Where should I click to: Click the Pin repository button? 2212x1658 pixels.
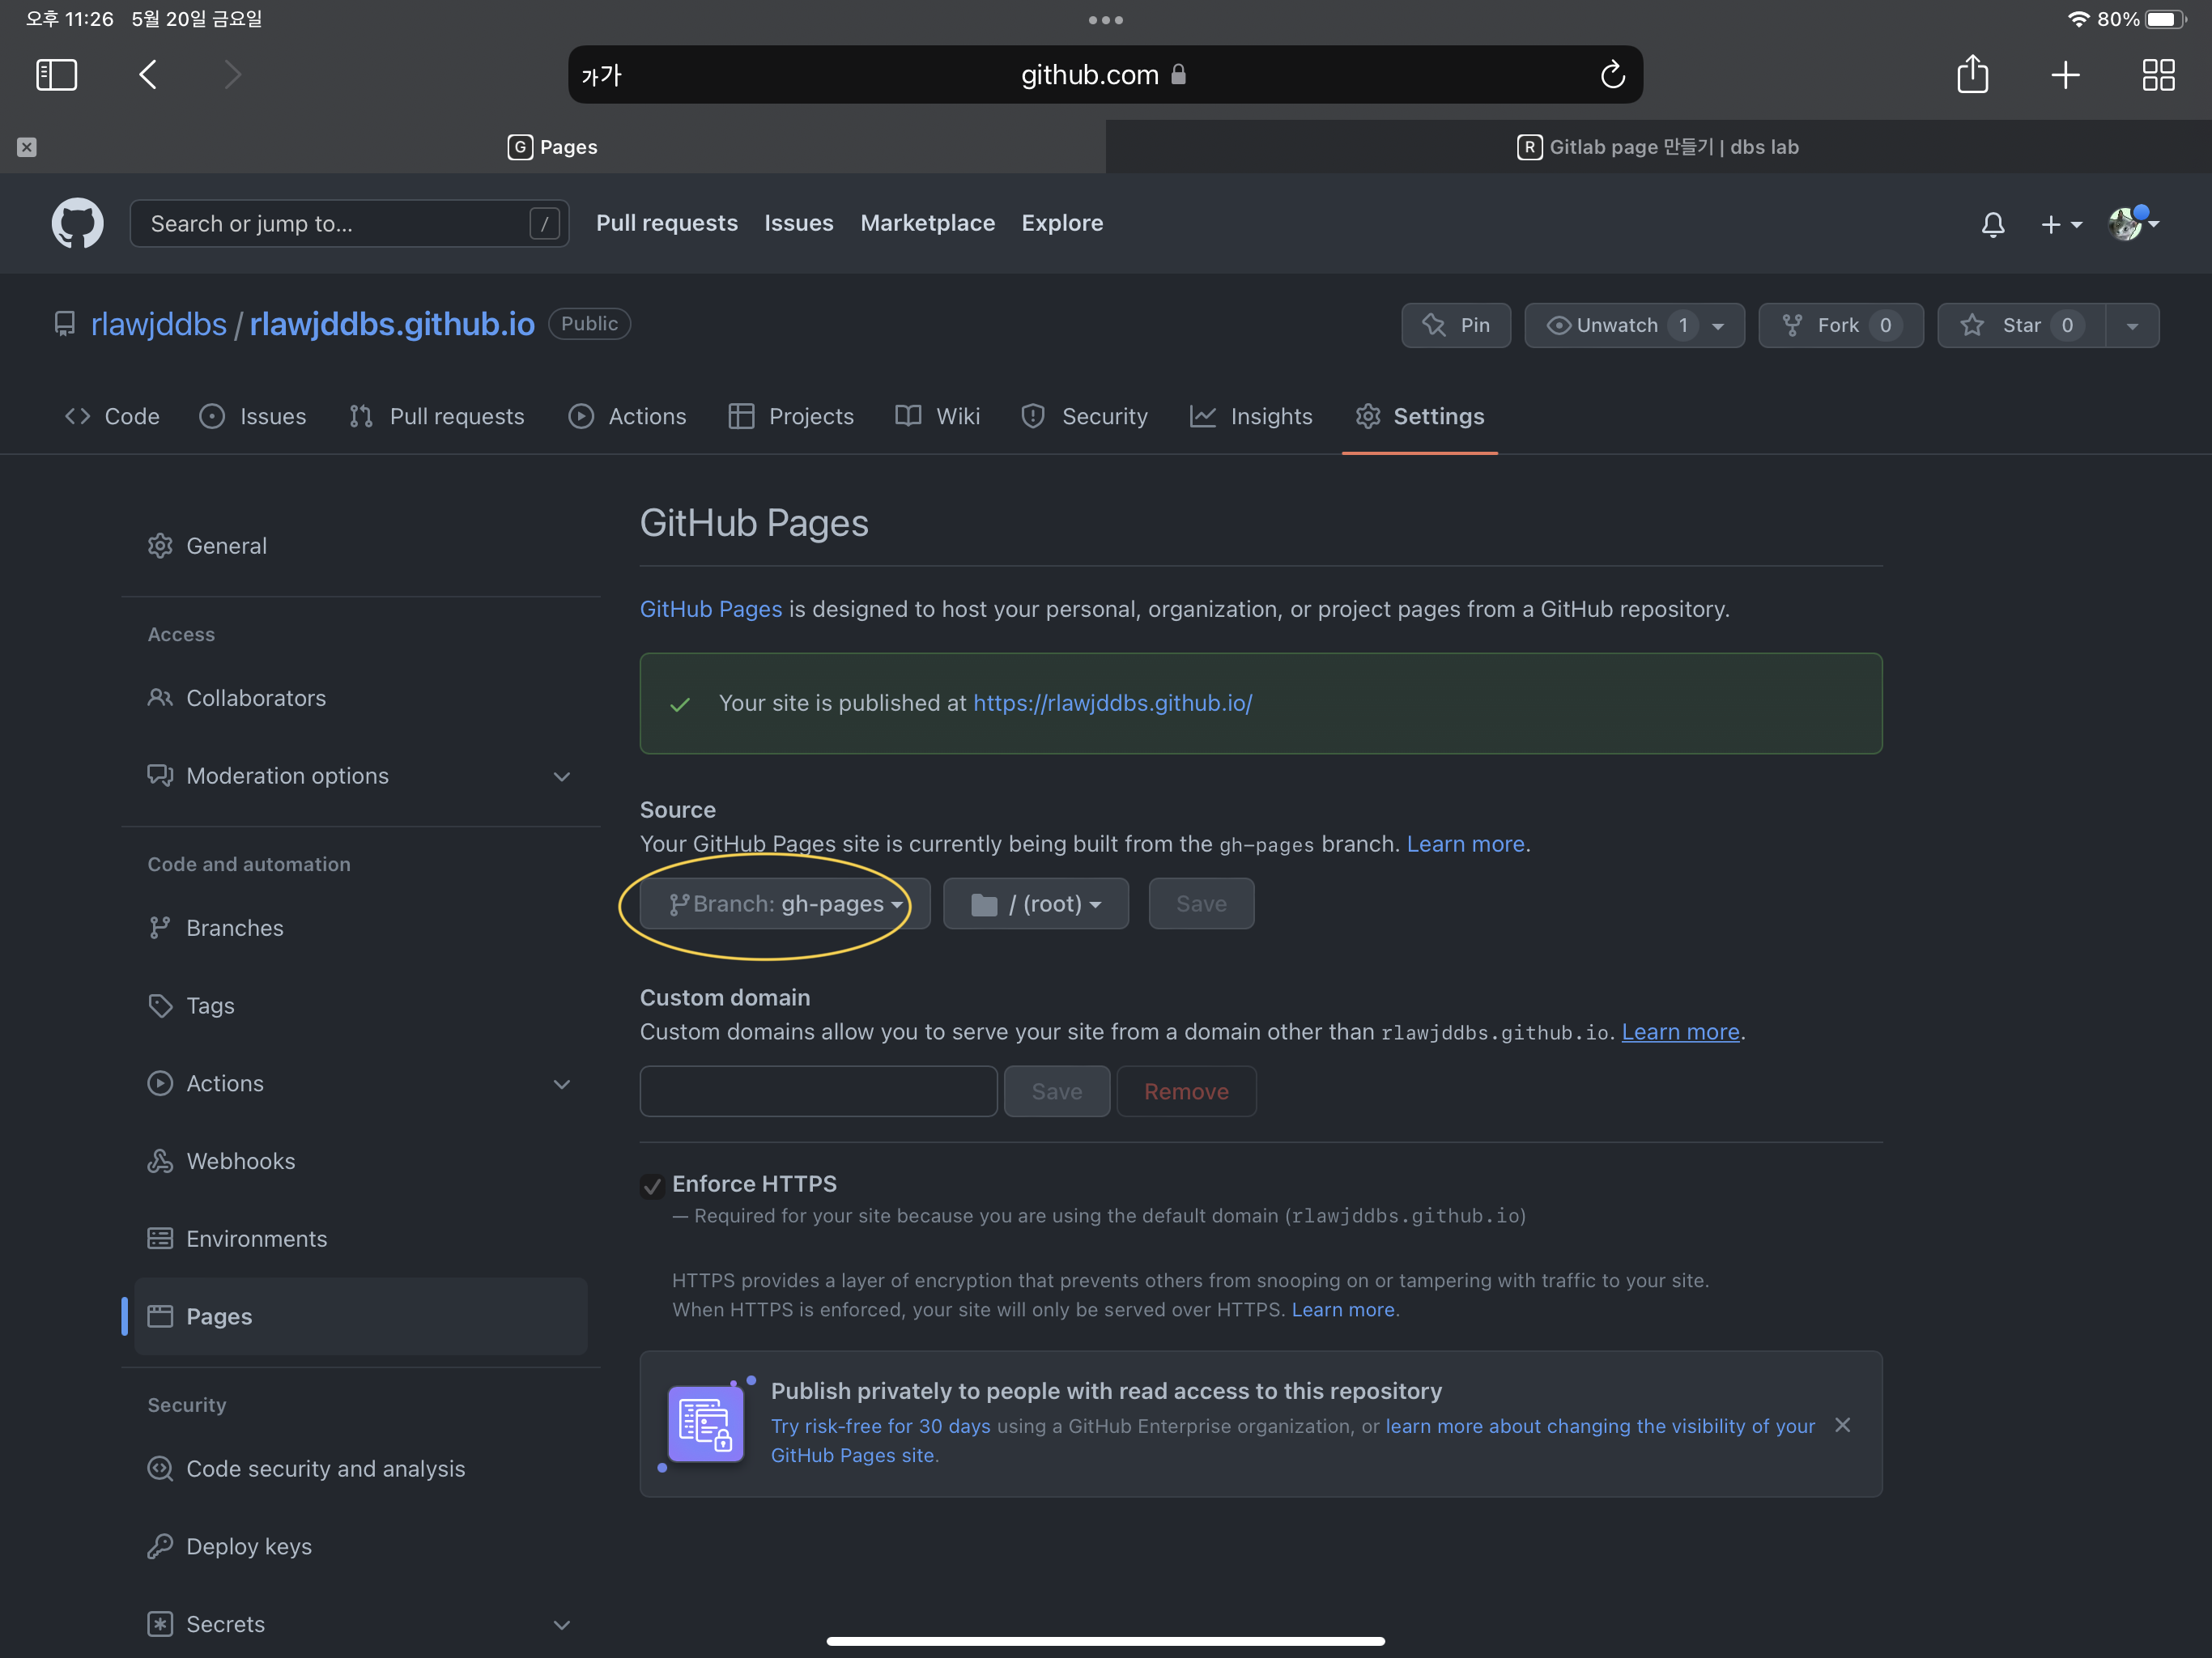coord(1455,325)
